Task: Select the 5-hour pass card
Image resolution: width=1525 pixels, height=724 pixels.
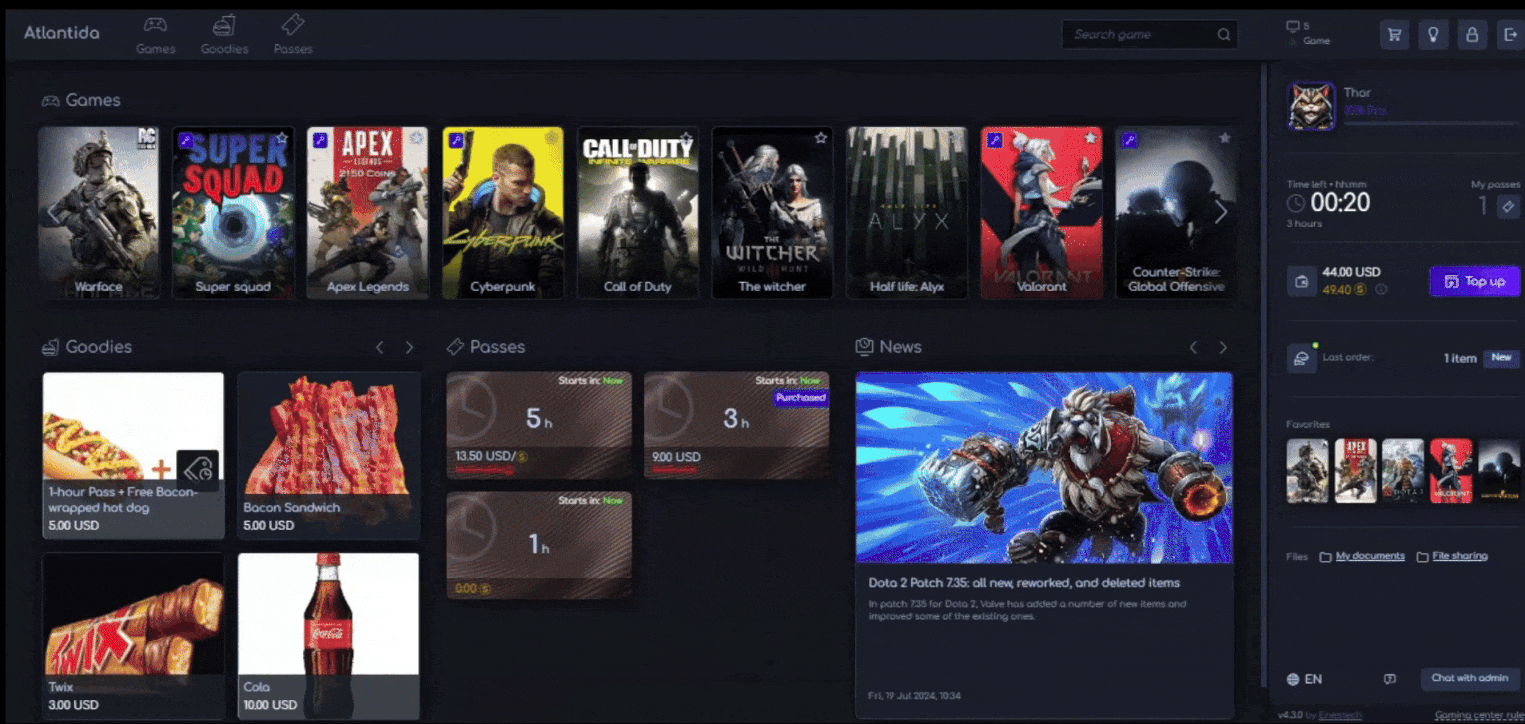Action: tap(539, 426)
